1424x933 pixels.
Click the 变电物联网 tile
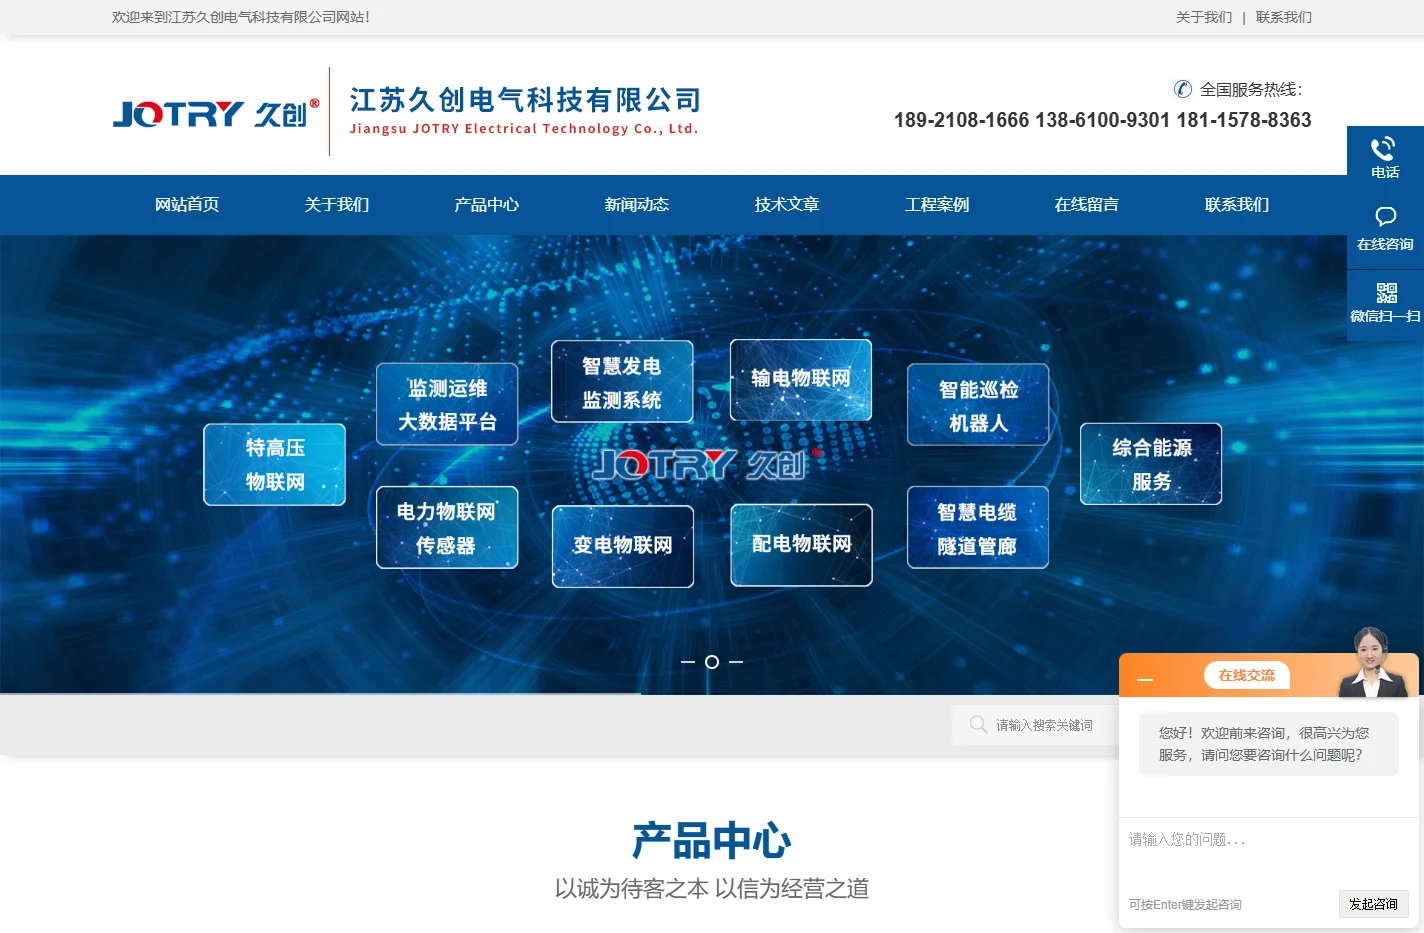[x=623, y=546]
